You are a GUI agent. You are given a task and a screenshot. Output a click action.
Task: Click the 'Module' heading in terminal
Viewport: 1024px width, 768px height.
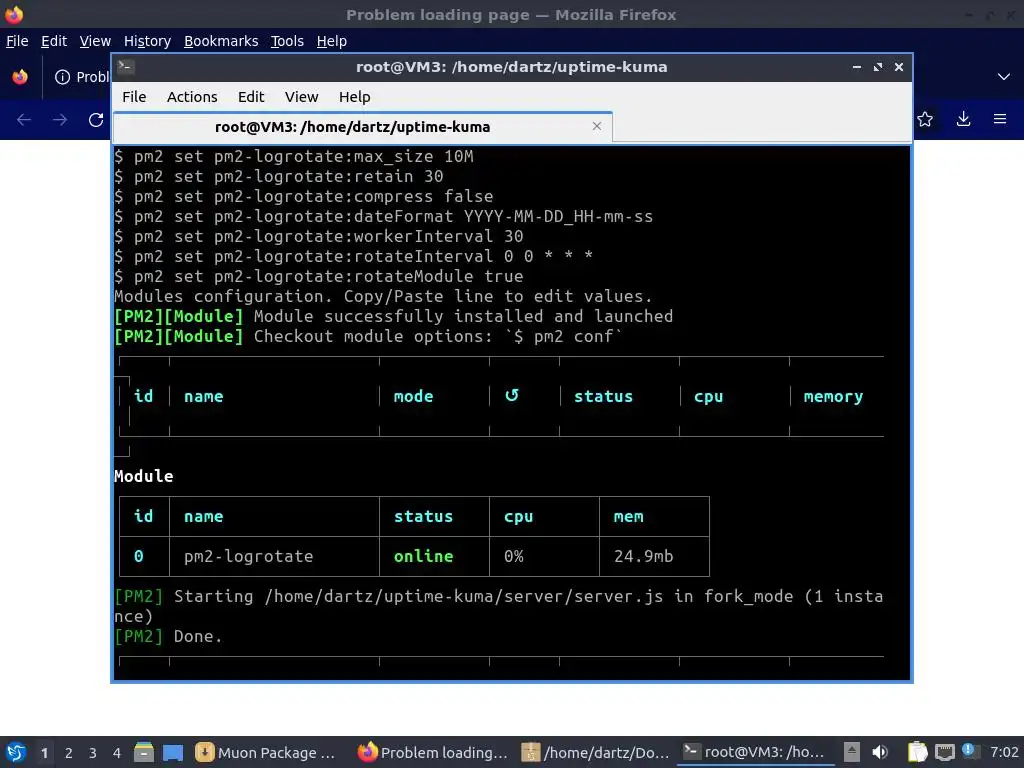click(x=144, y=476)
